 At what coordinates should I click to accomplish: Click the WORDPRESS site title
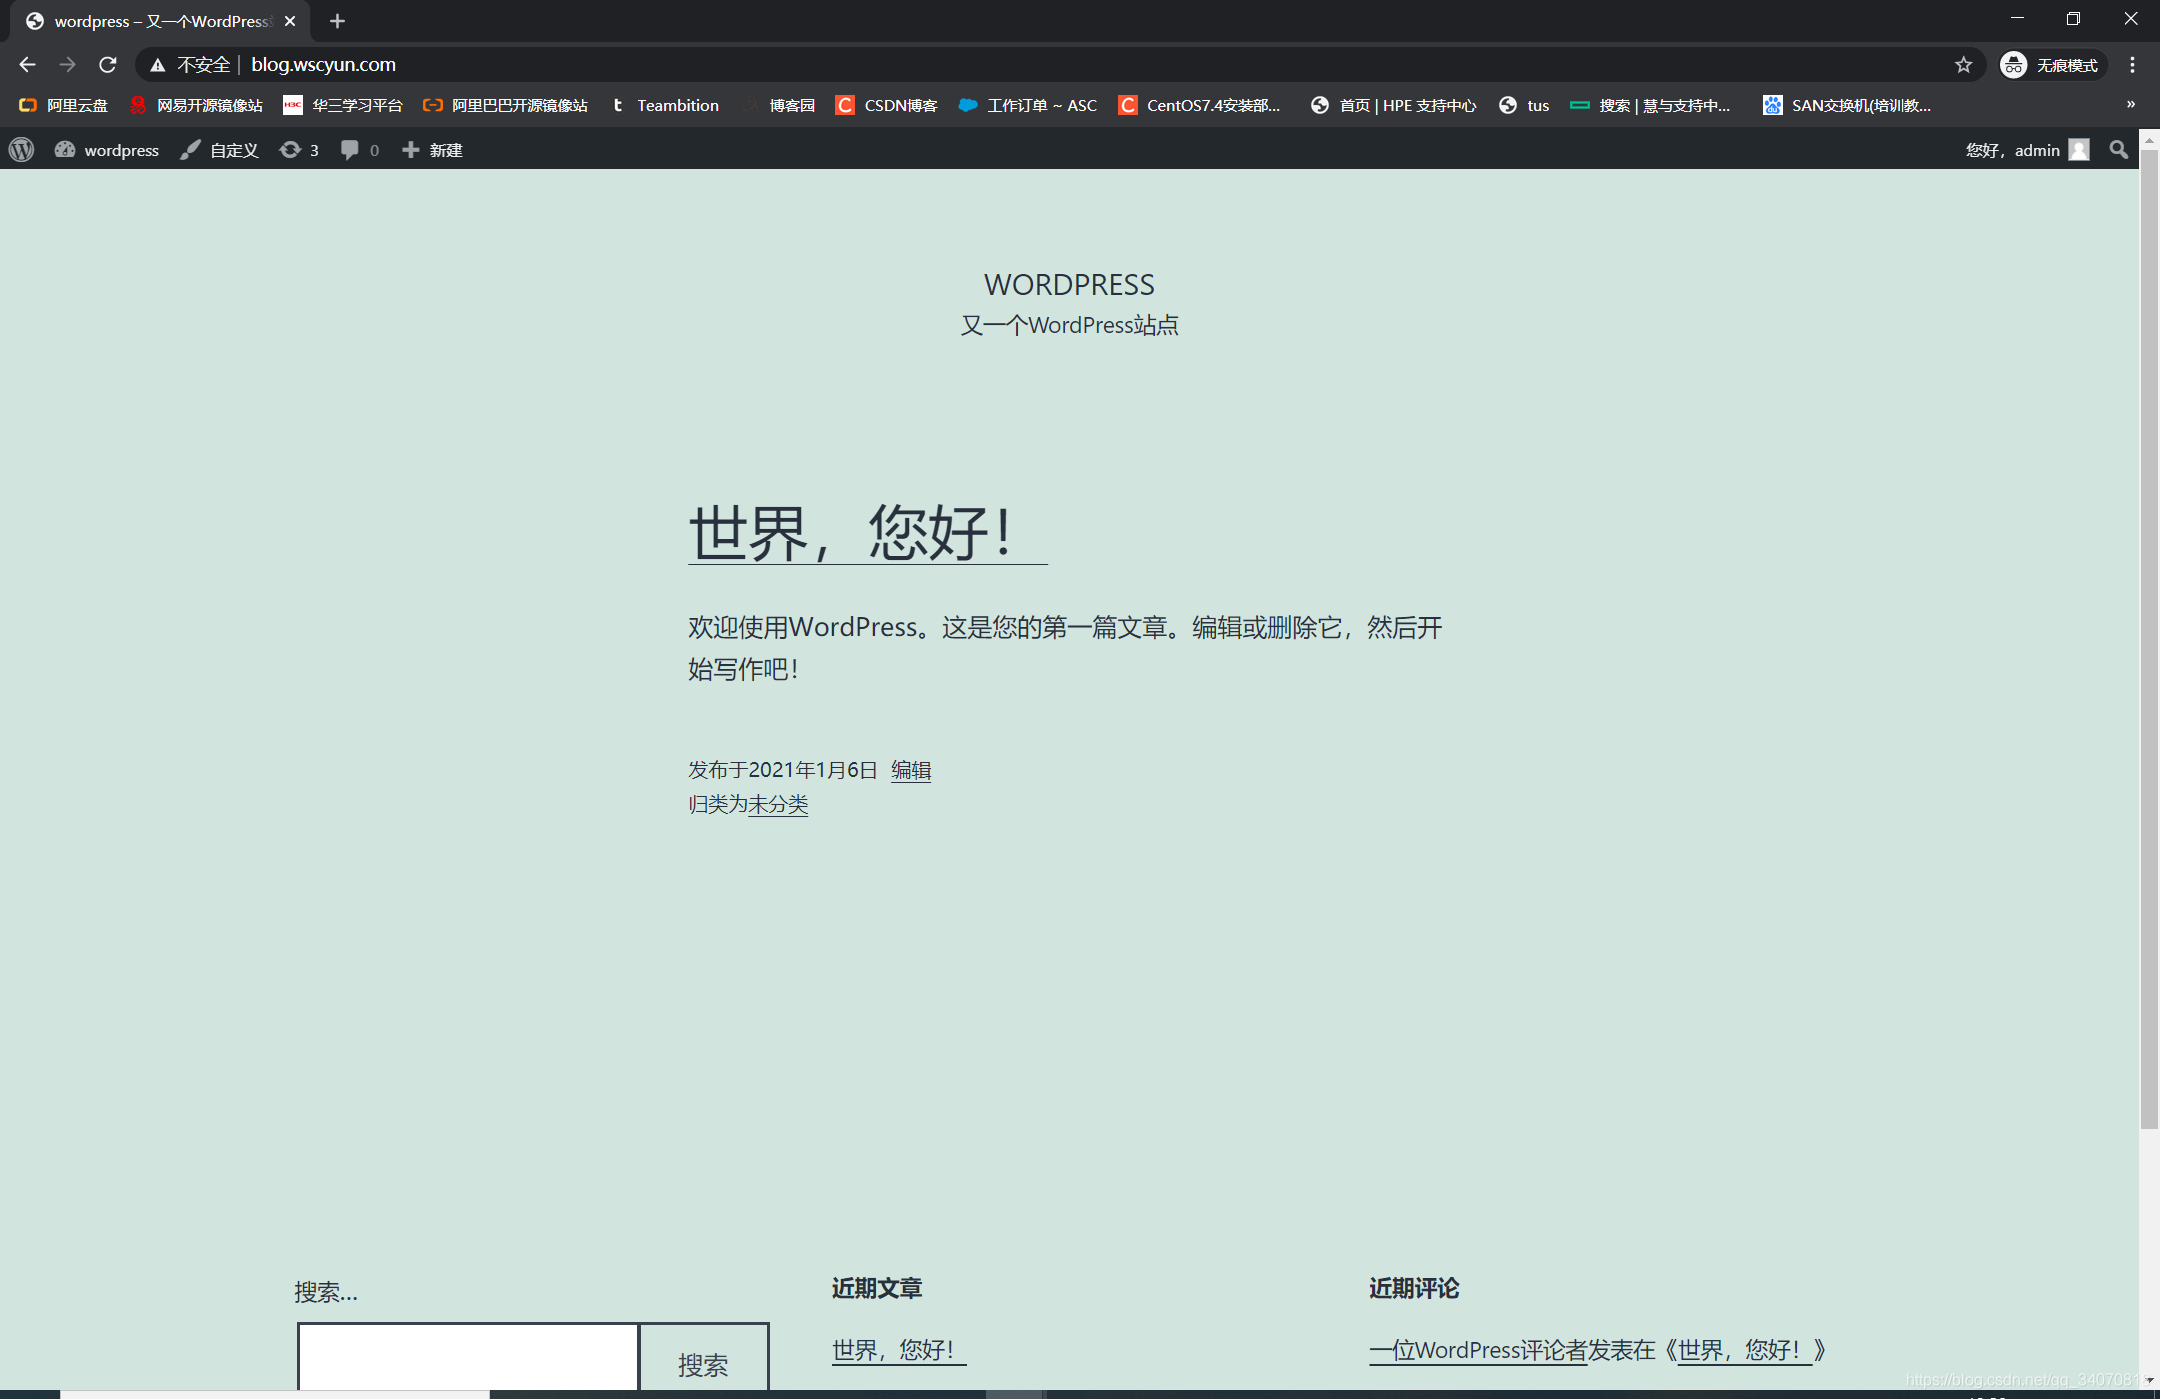1069,285
